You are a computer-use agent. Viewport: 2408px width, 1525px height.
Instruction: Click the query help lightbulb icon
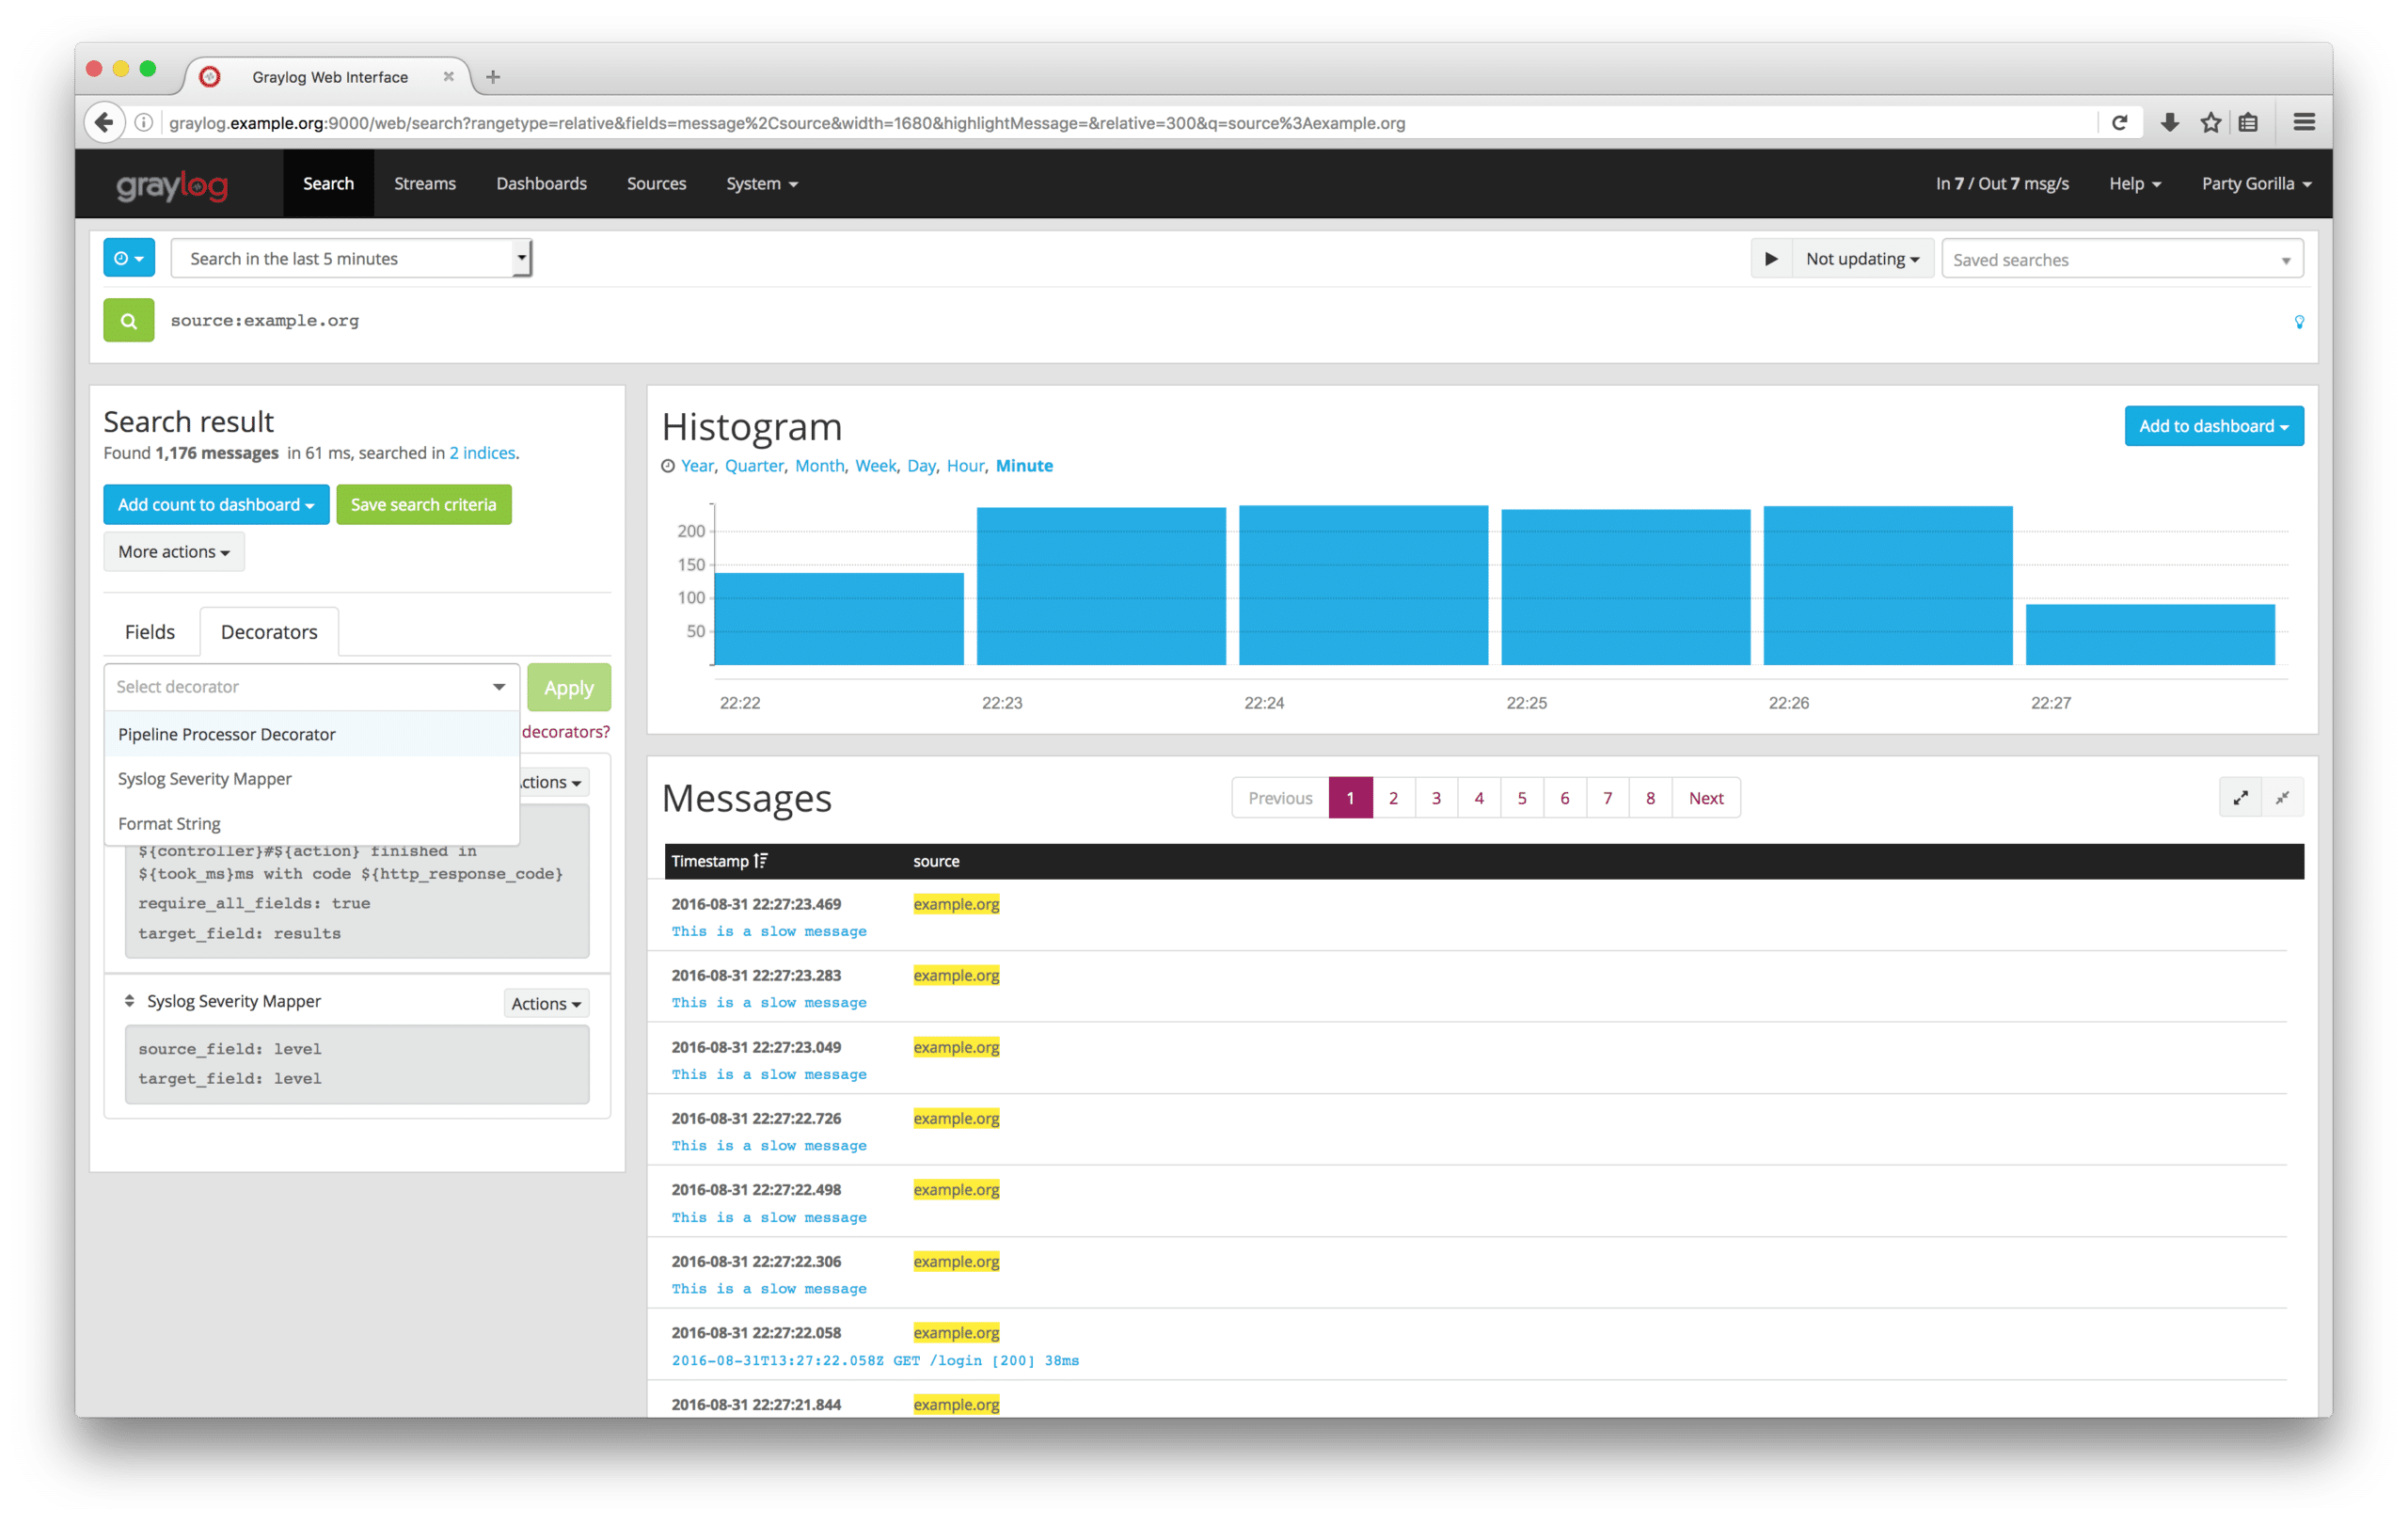(2299, 322)
